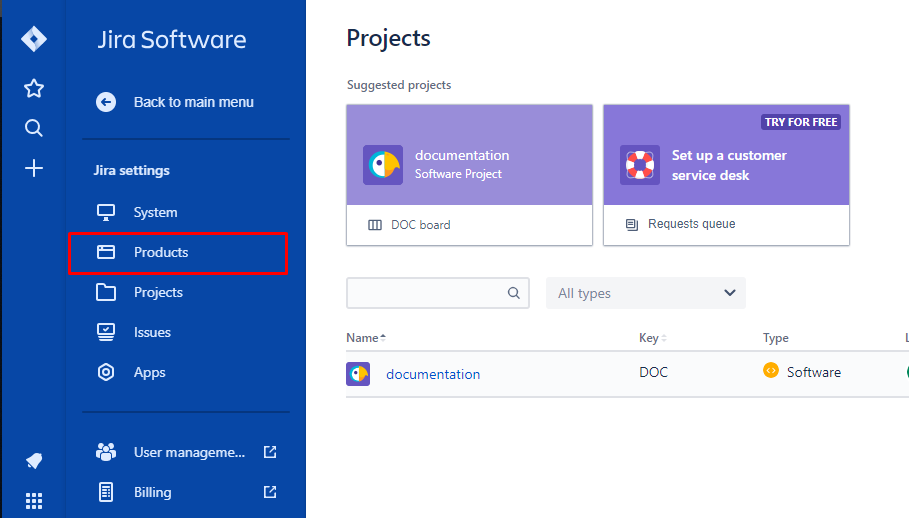Expand the All types dropdown
This screenshot has width=909, height=518.
coord(645,293)
